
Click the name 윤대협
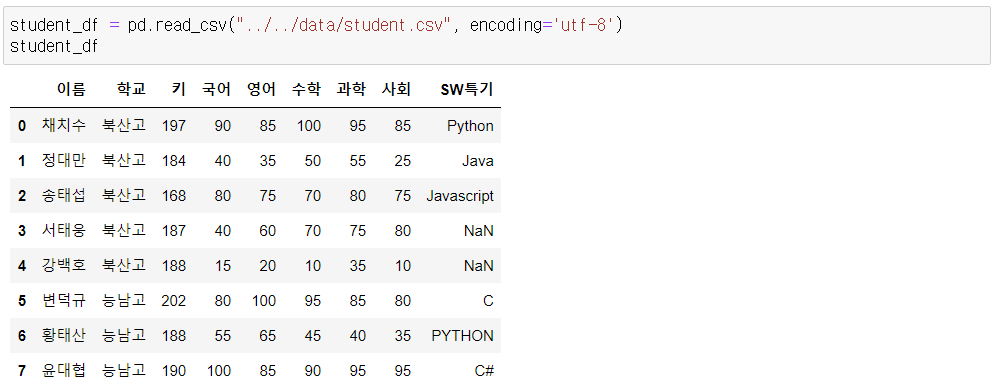point(64,371)
